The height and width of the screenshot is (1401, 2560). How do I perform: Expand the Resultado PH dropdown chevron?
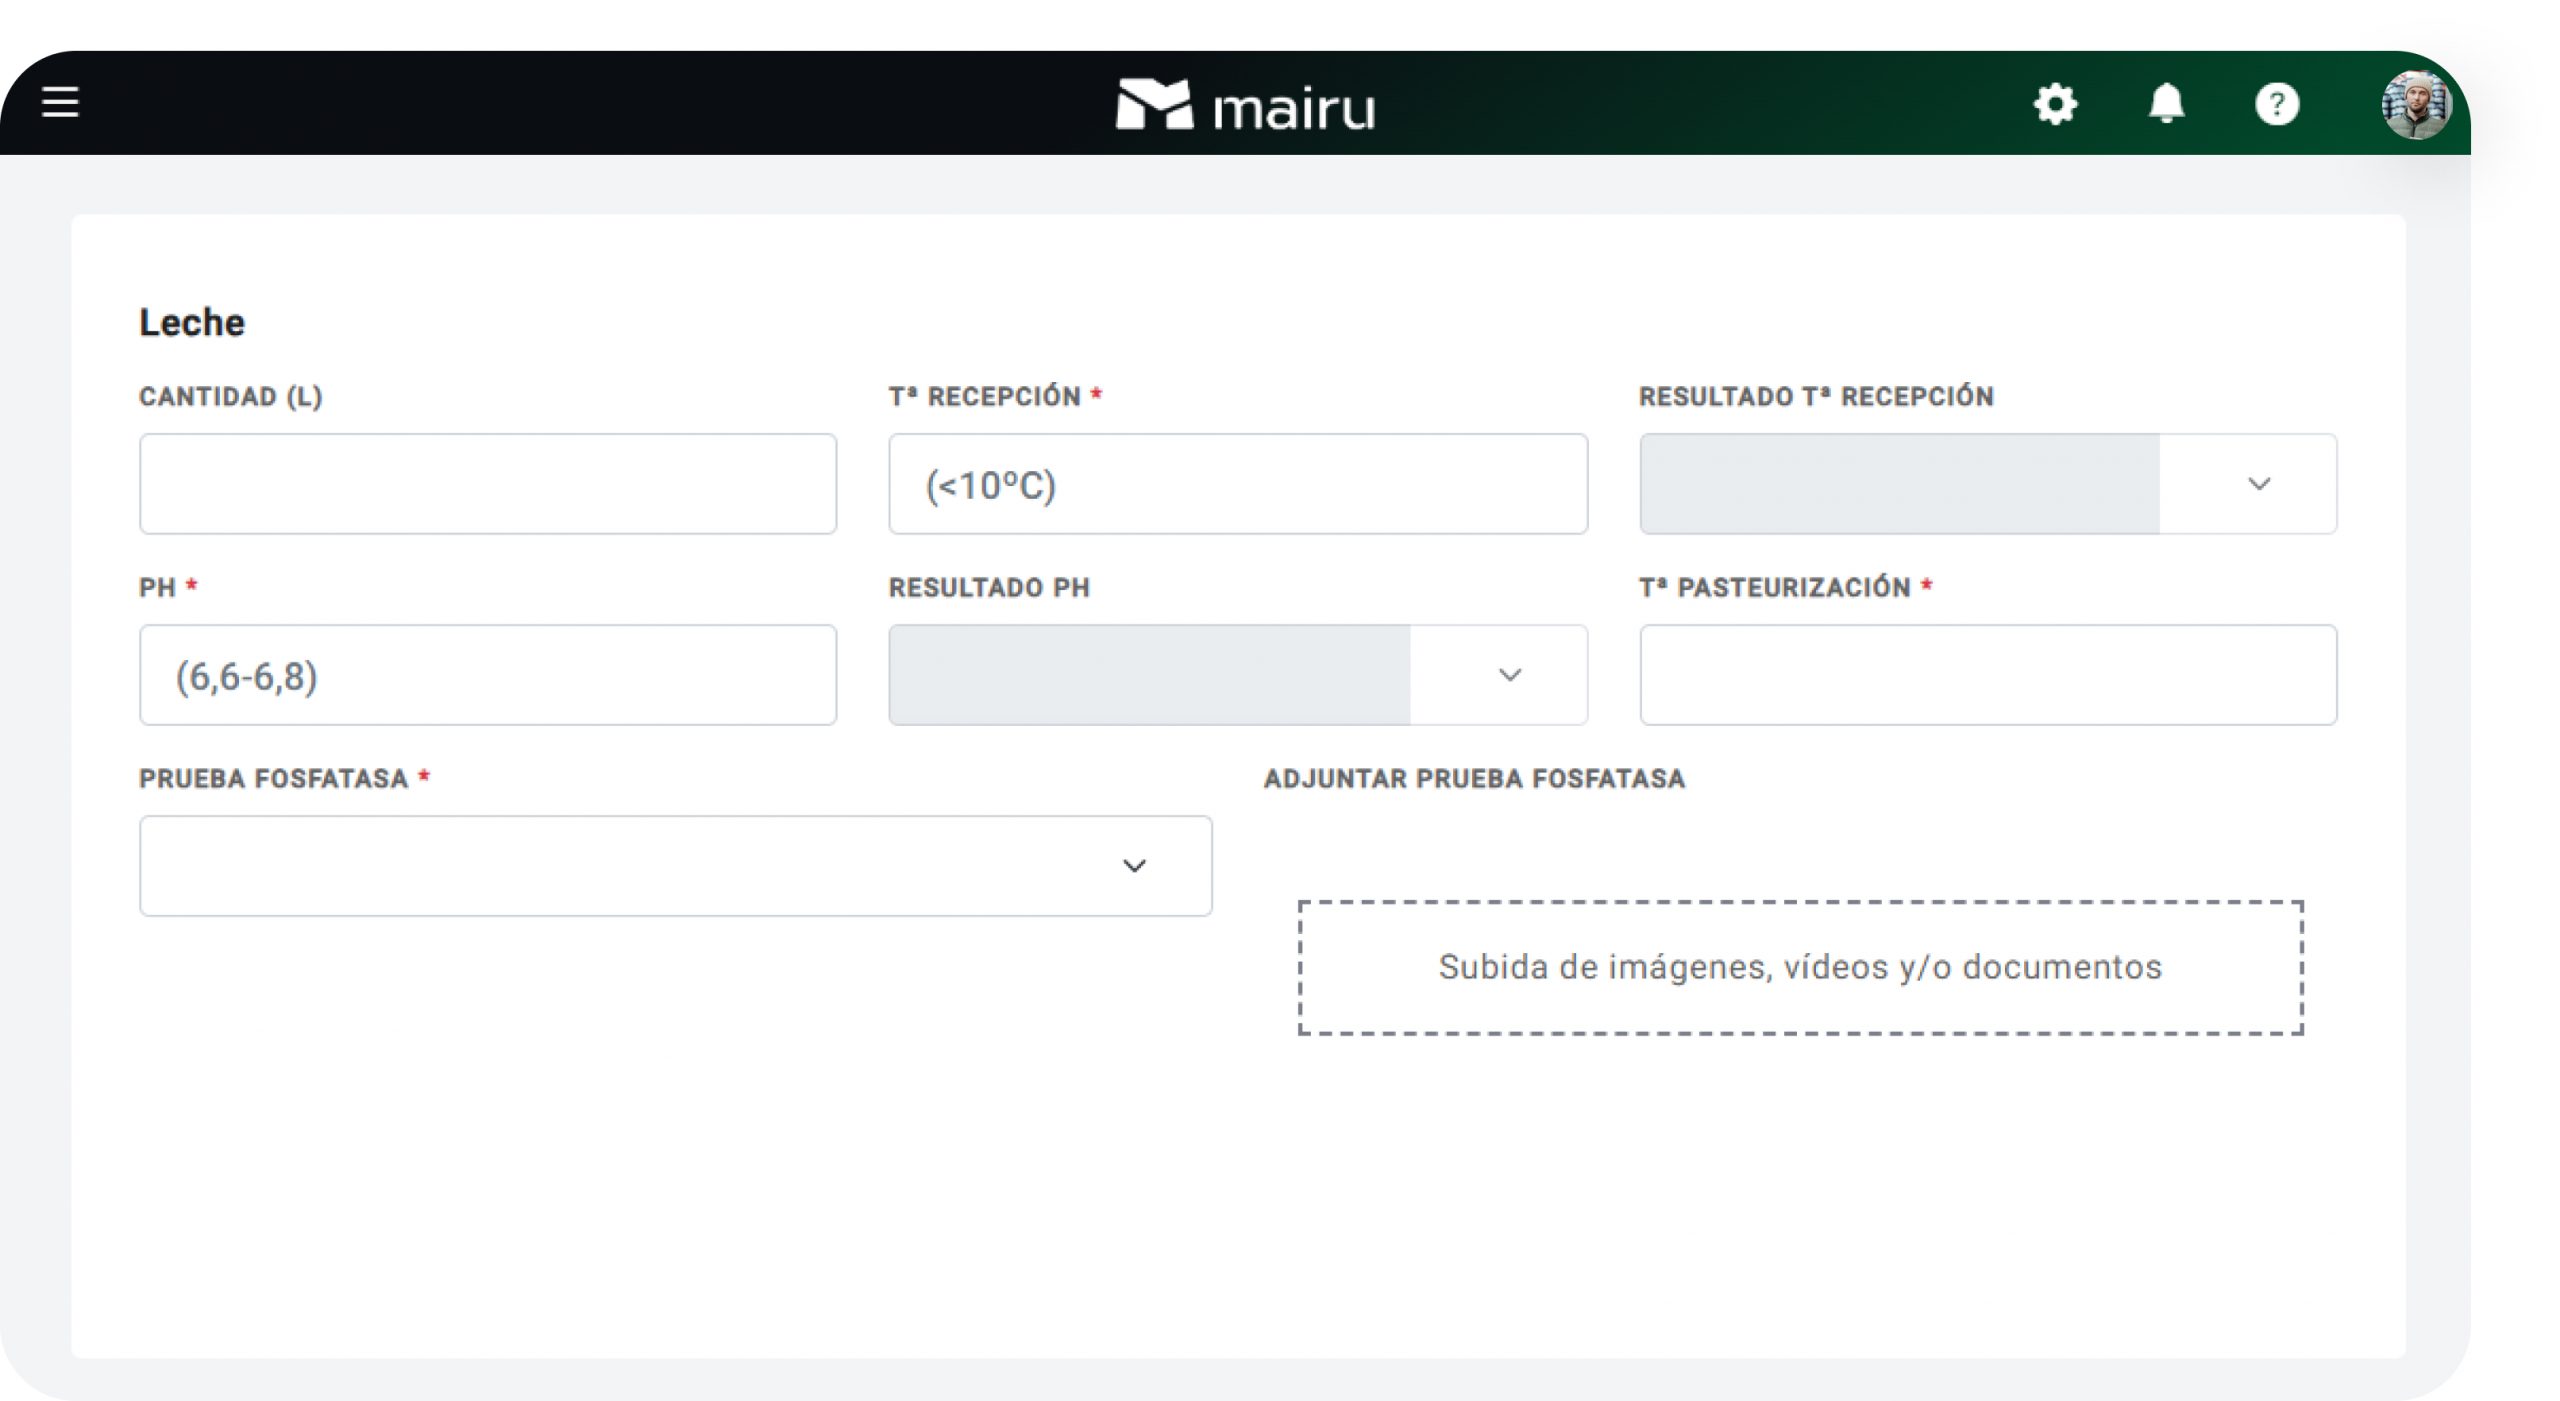tap(1509, 675)
